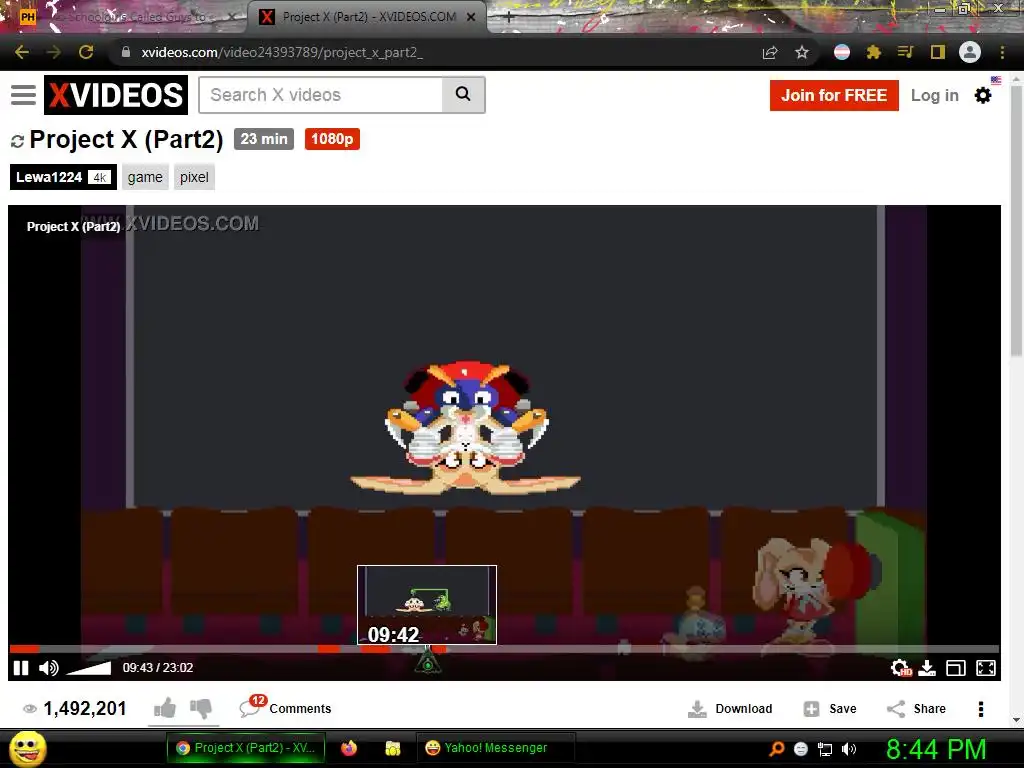Click the refresh icon beside the video title
The image size is (1024, 768).
(18, 140)
